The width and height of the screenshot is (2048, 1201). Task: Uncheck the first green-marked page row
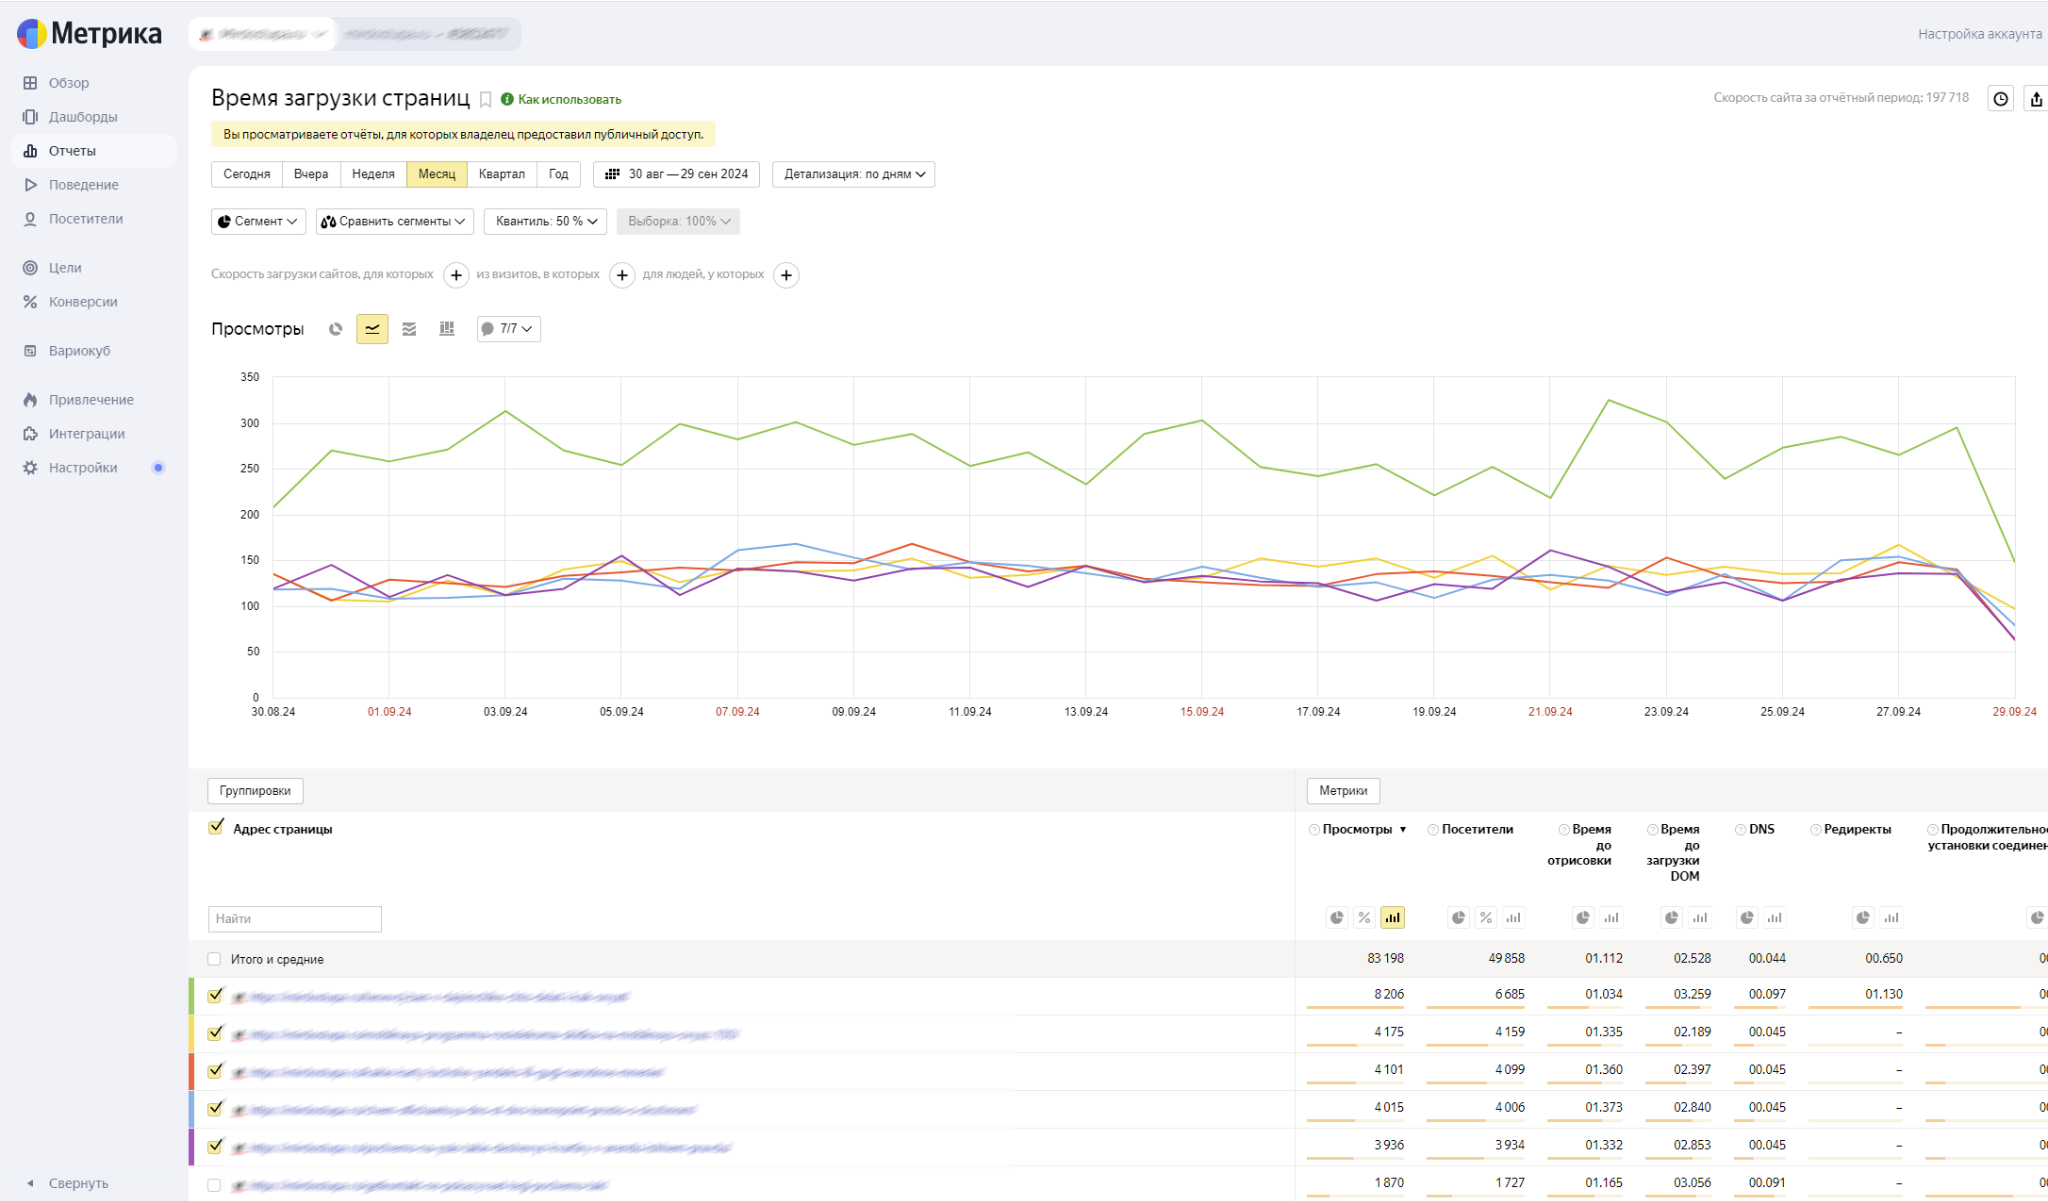tap(215, 995)
